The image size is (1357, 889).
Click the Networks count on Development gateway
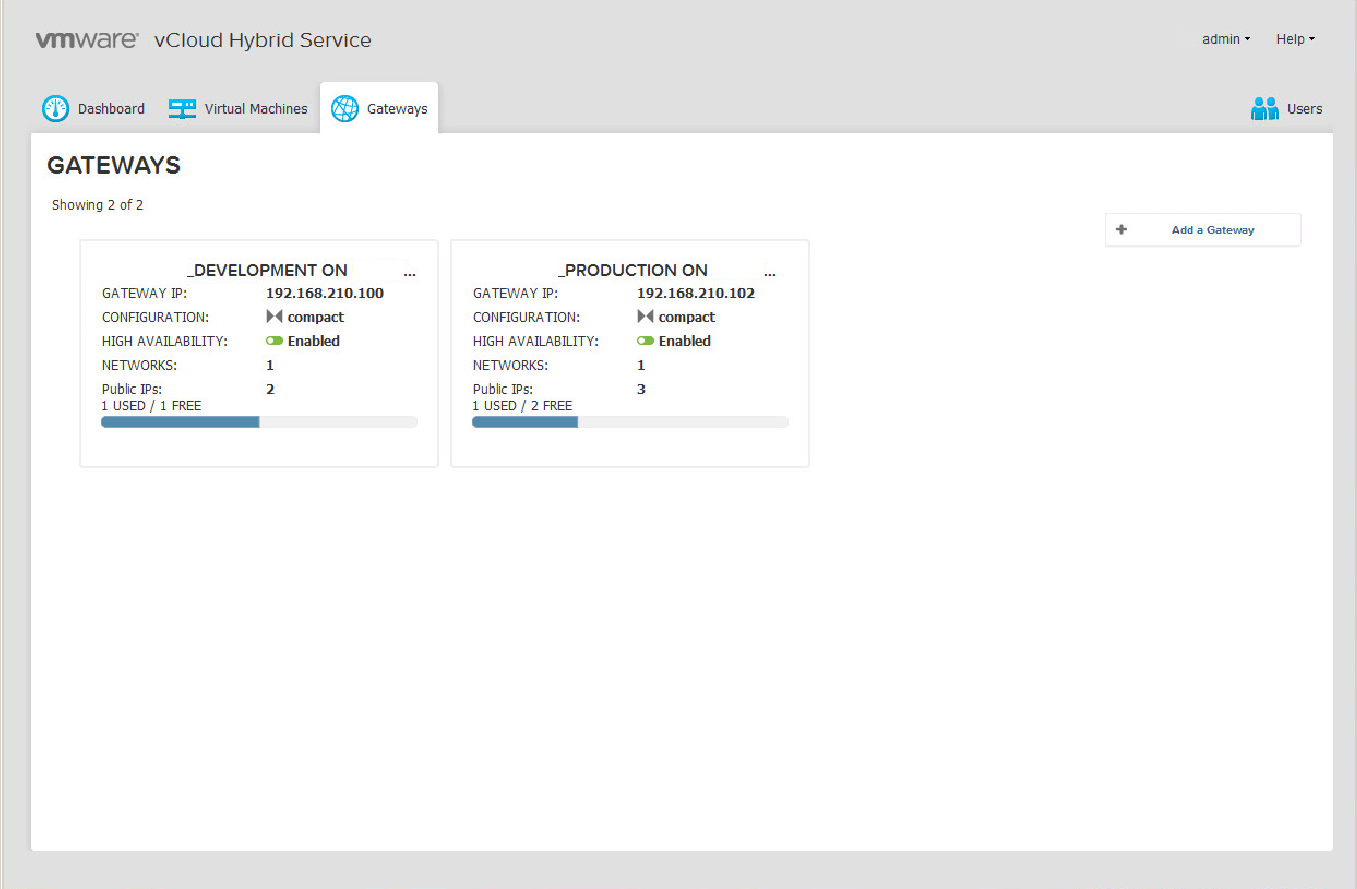(x=270, y=365)
